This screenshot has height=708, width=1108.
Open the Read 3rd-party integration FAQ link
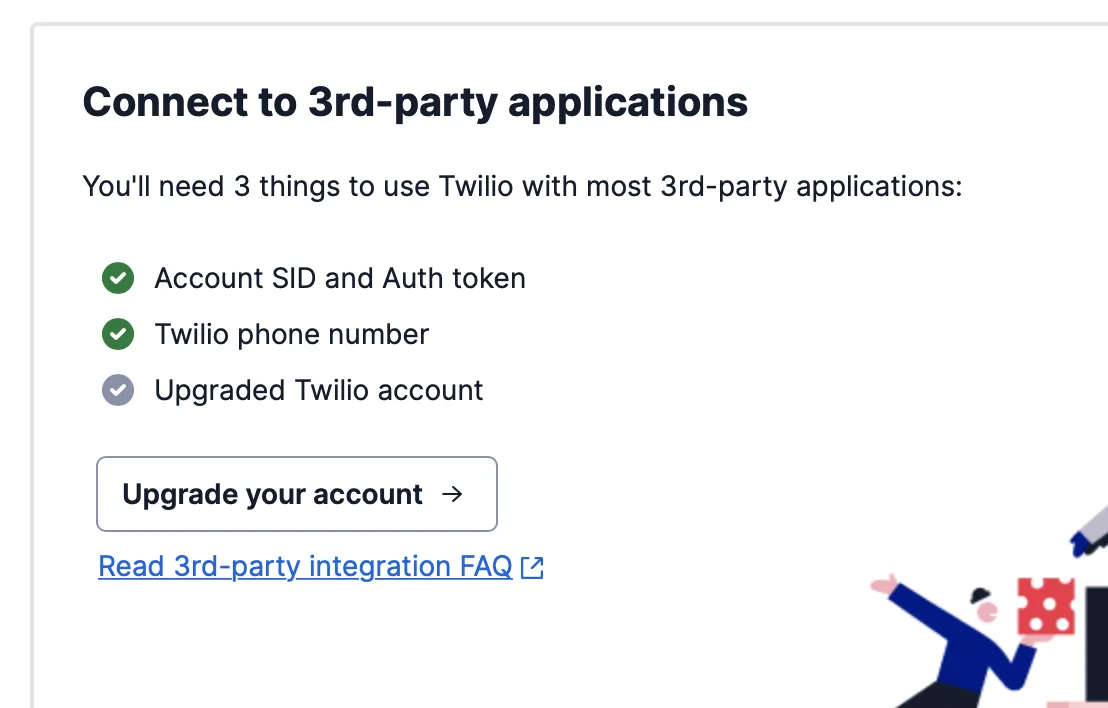pyautogui.click(x=321, y=567)
